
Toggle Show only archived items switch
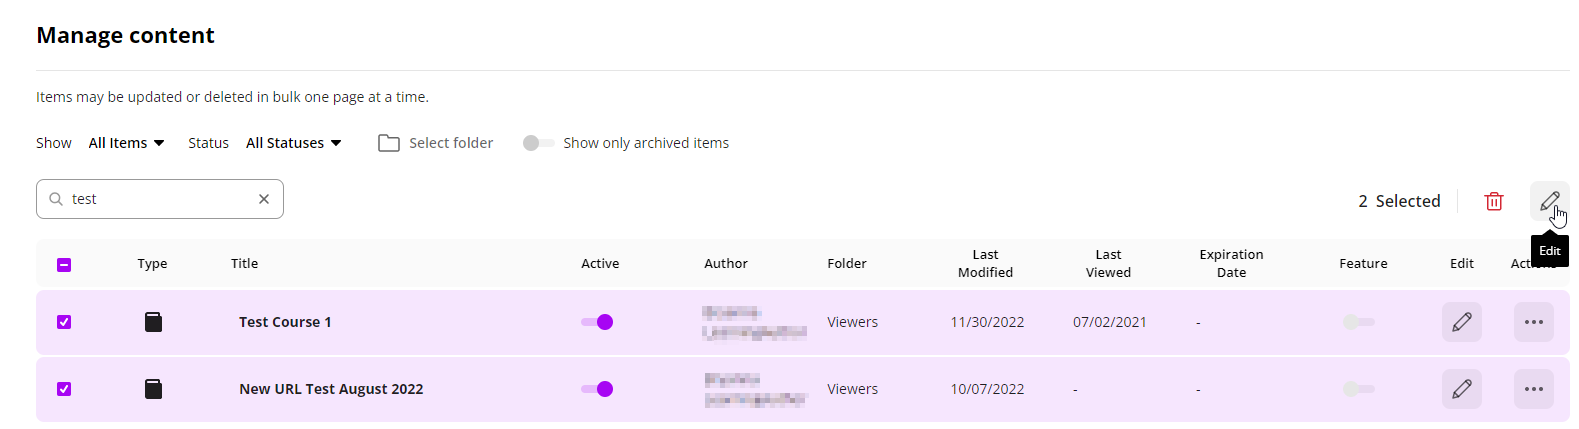pyautogui.click(x=538, y=143)
